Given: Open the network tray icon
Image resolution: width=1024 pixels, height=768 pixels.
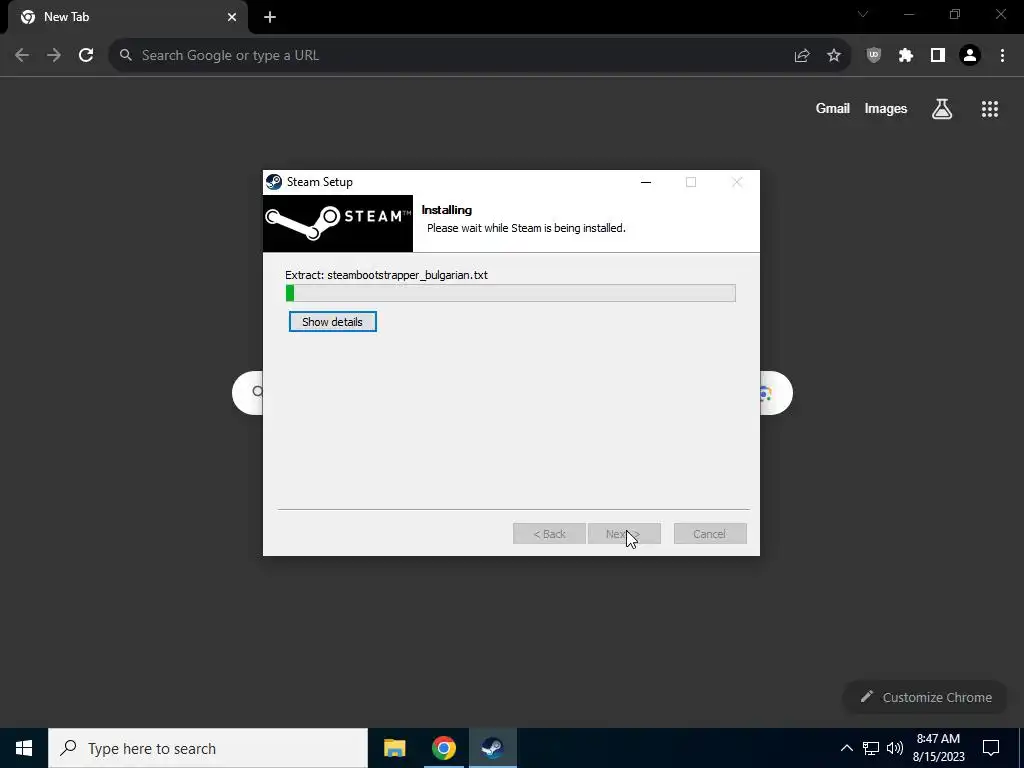Looking at the screenshot, I should pyautogui.click(x=871, y=748).
